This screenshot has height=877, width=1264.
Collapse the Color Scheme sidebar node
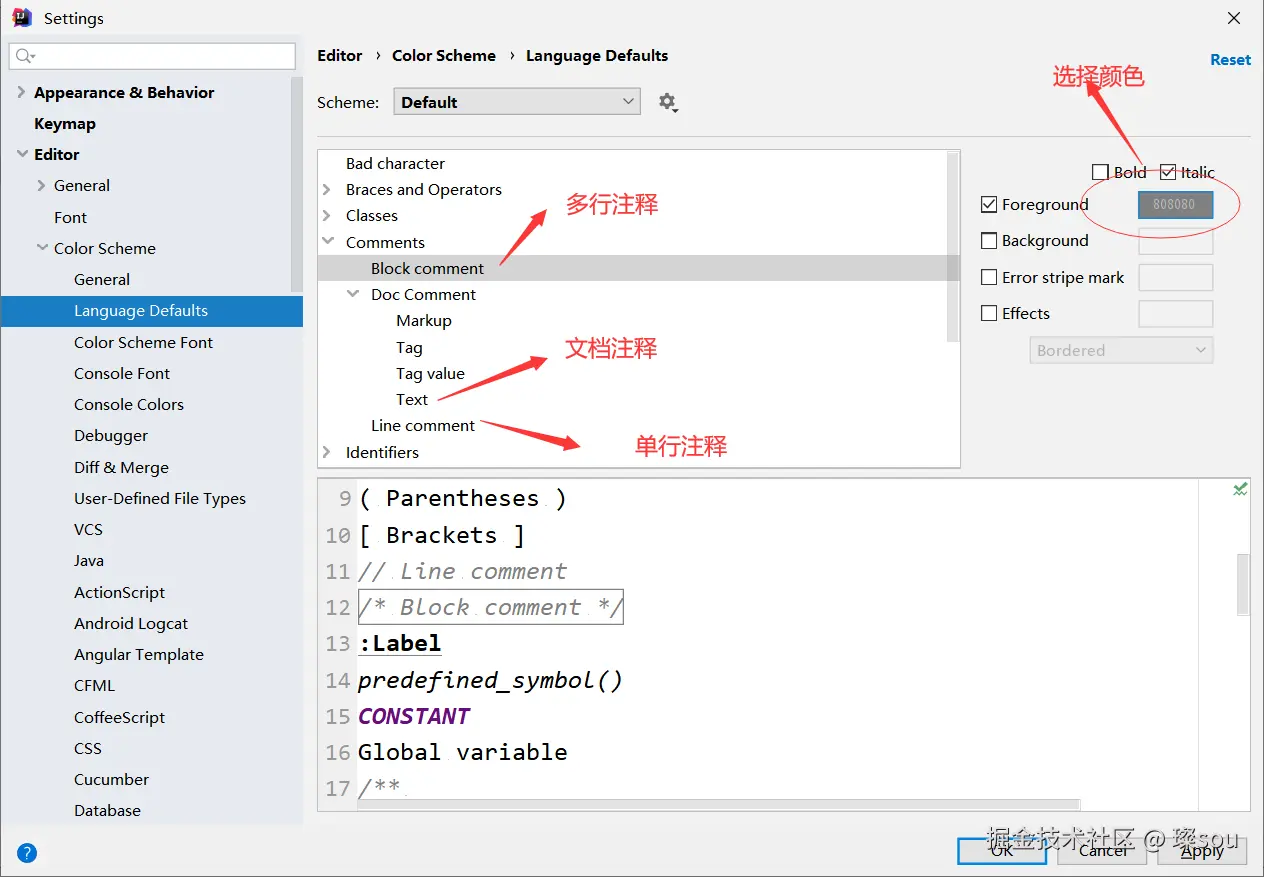tap(42, 248)
